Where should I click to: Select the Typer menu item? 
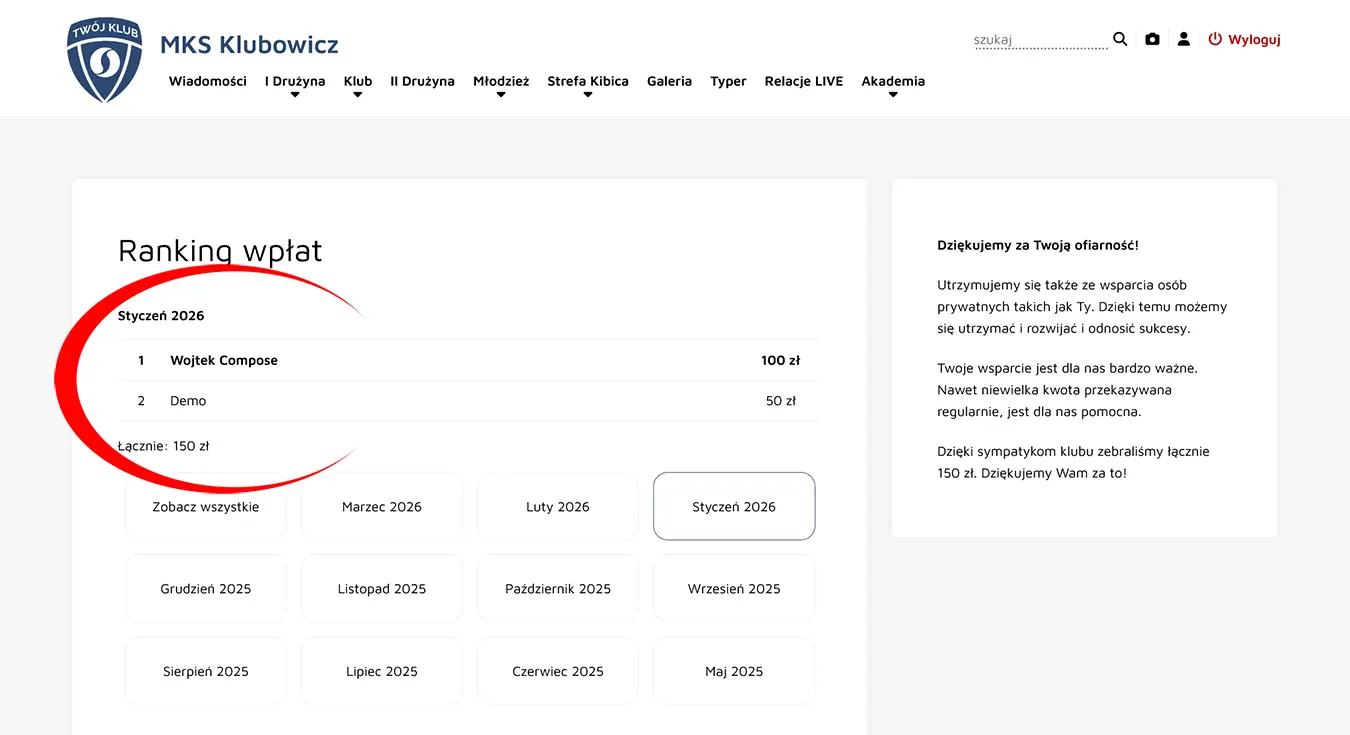(728, 81)
